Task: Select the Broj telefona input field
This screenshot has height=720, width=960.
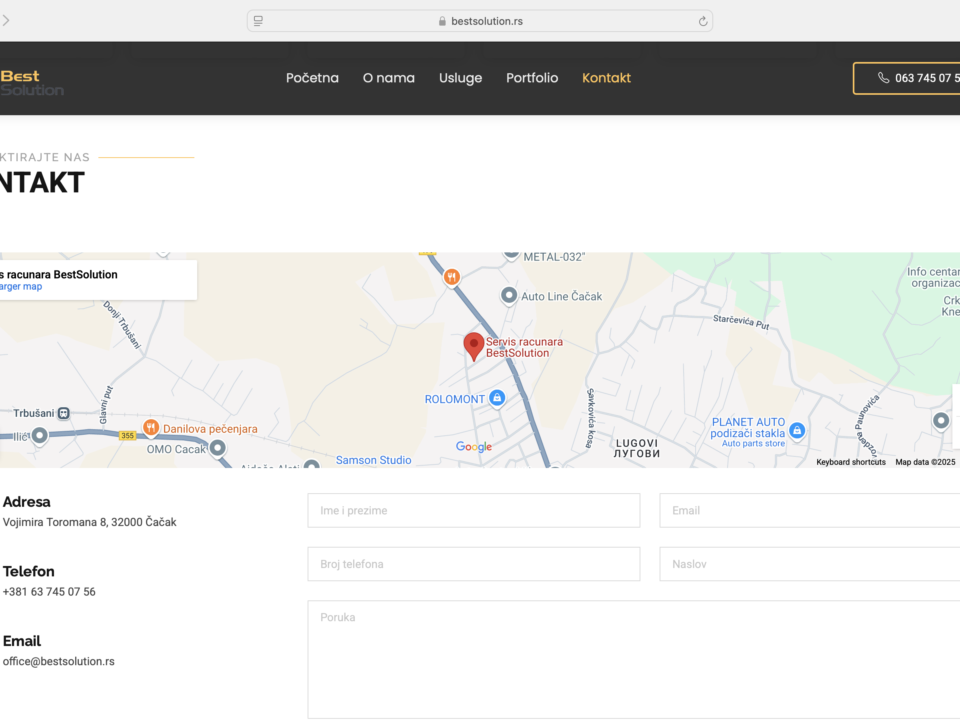Action: (x=473, y=564)
